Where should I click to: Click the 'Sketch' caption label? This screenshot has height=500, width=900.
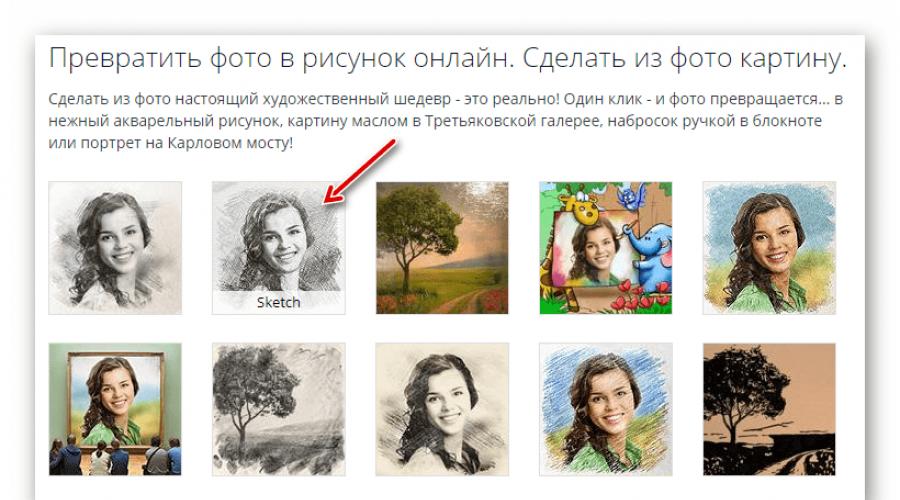tap(278, 303)
